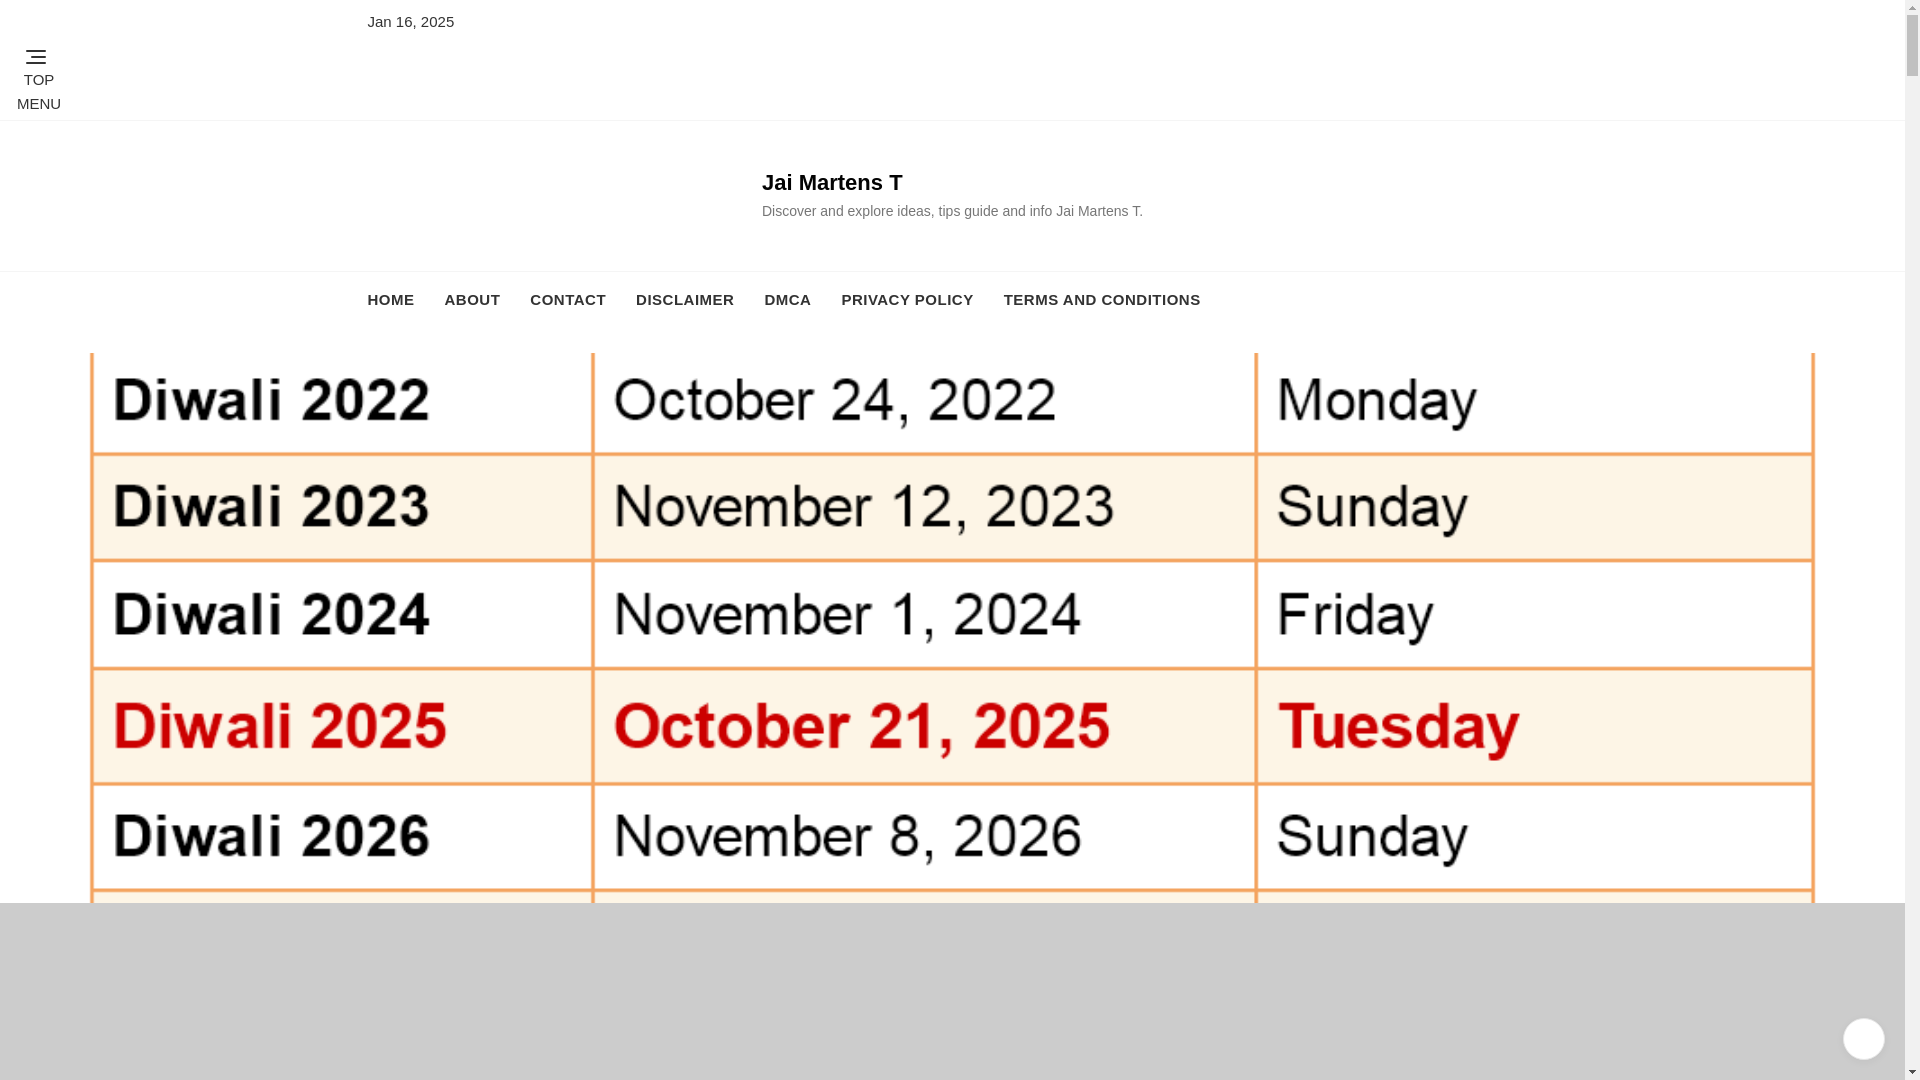Click the Diwali dates table image
This screenshot has height=1080, width=1920.
pyautogui.click(x=952, y=627)
